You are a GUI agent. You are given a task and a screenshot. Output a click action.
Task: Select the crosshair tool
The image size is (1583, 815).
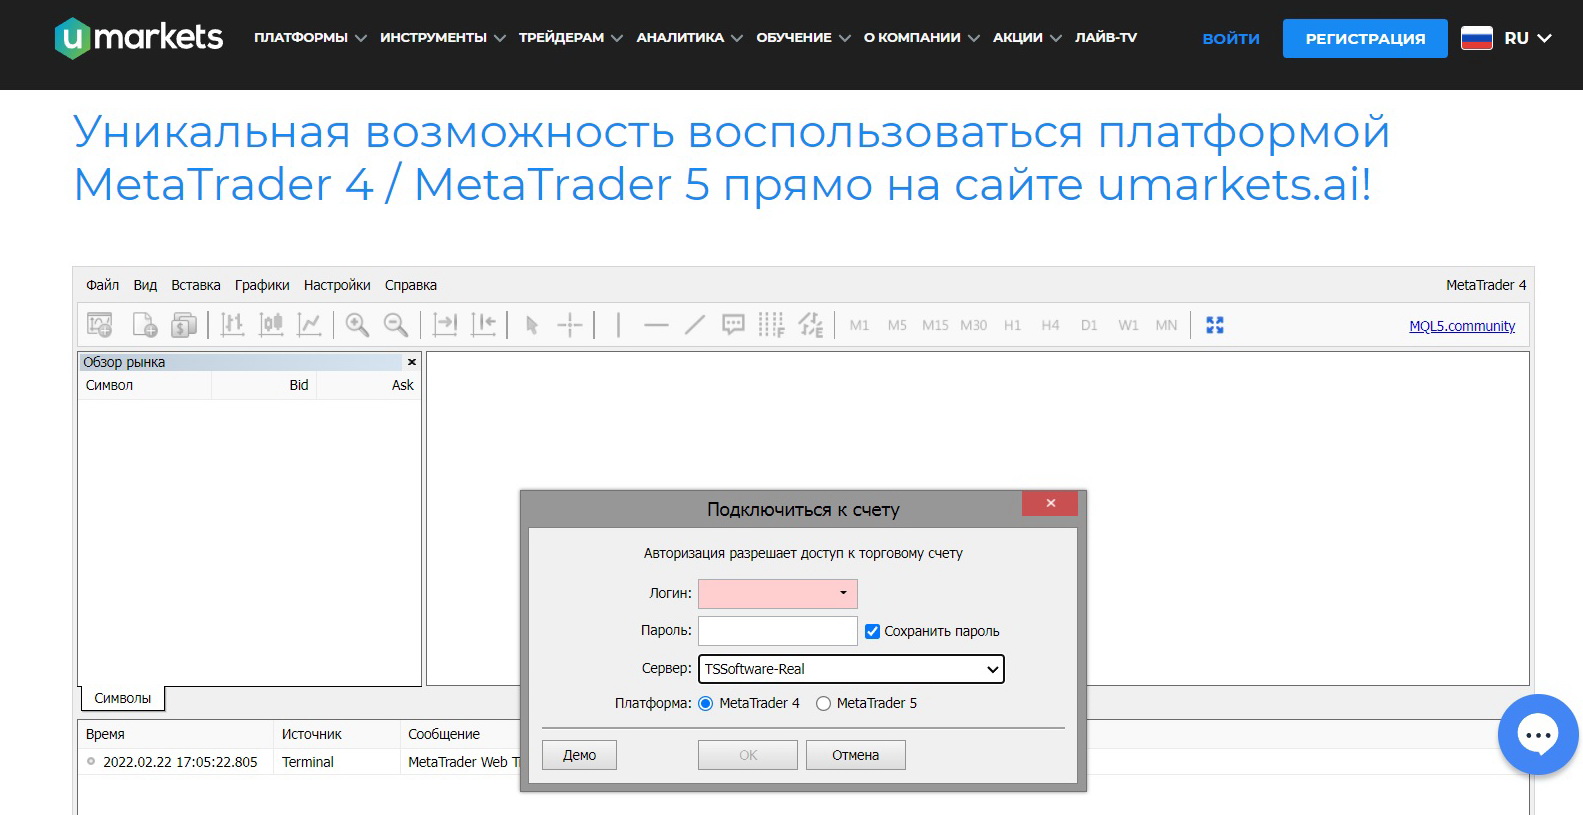click(570, 325)
